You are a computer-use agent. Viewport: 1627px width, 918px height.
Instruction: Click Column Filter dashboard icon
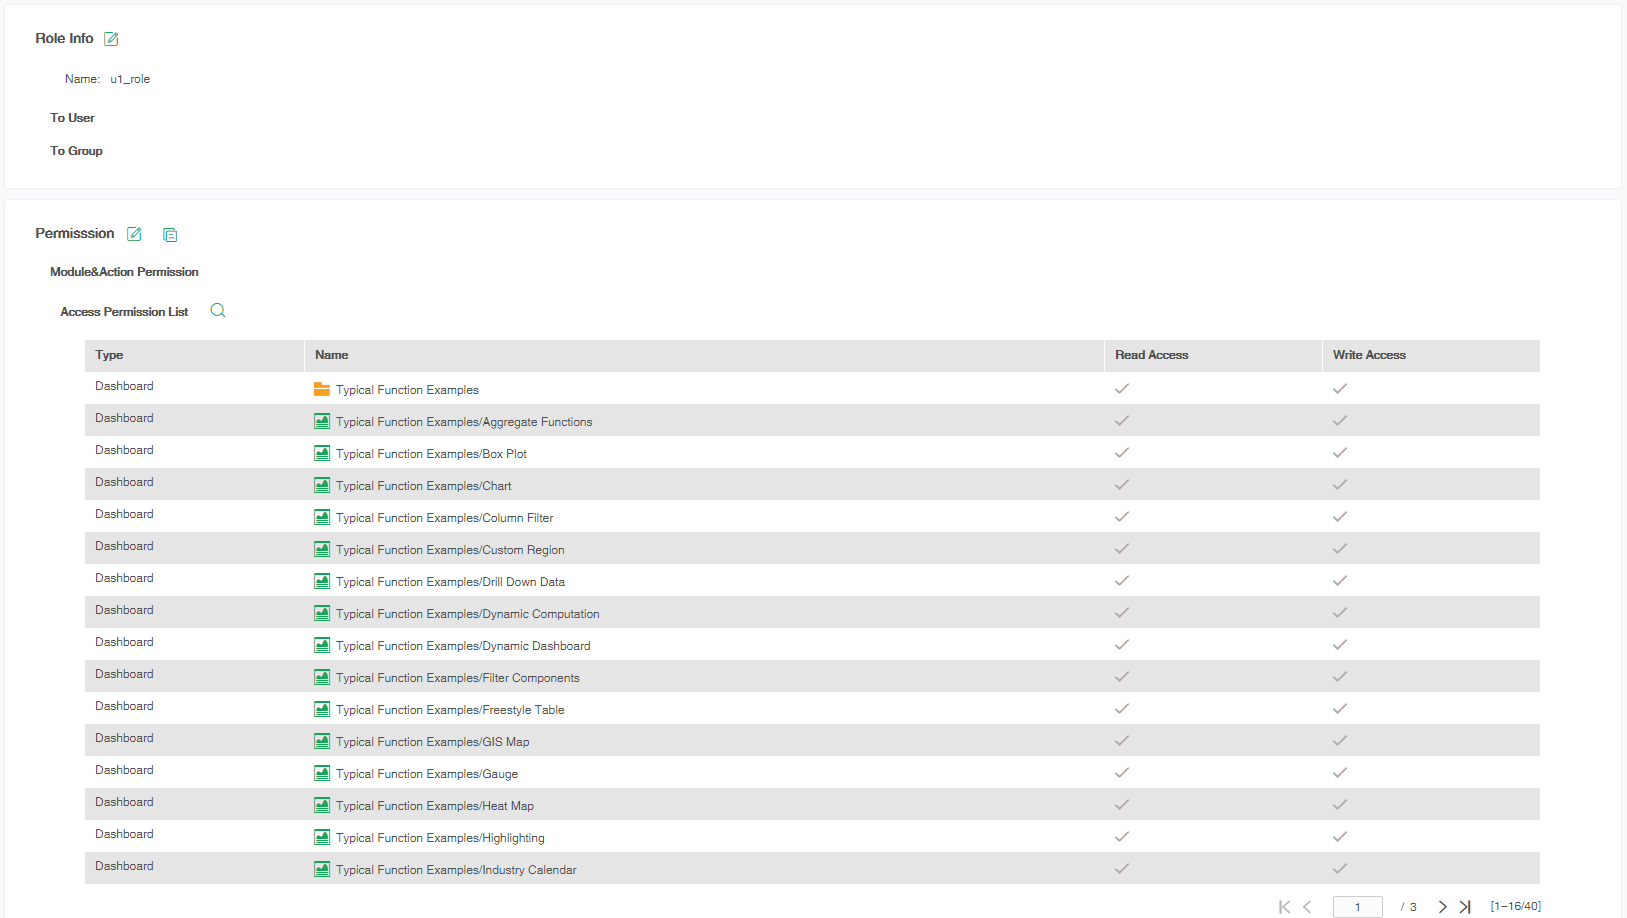(322, 517)
